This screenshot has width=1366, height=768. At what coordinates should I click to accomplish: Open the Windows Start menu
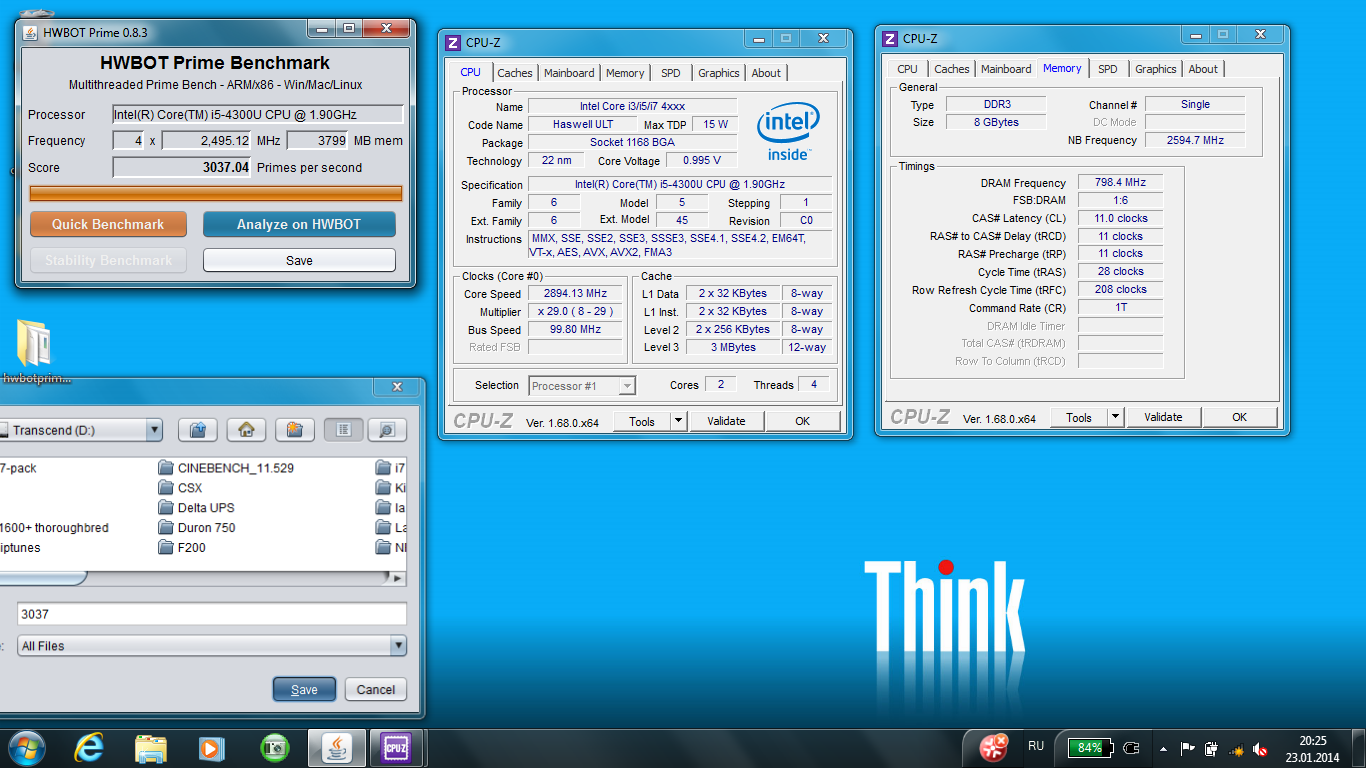[26, 748]
